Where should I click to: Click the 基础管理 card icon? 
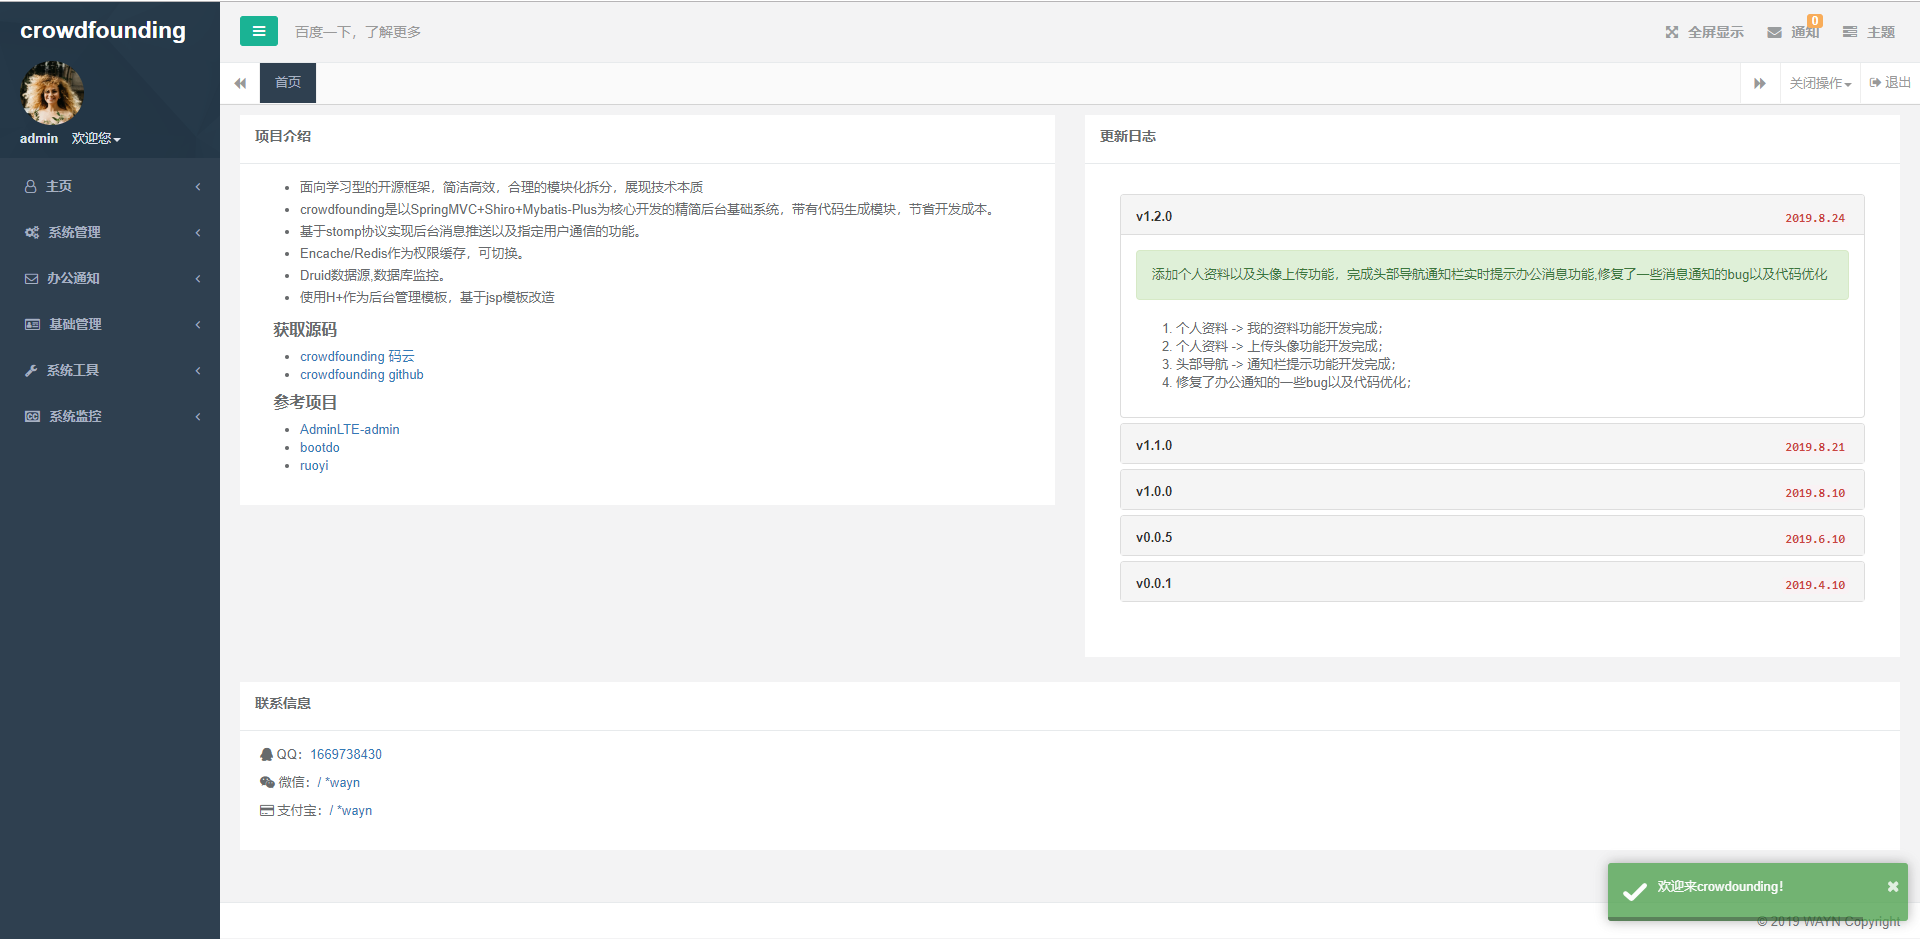click(32, 324)
